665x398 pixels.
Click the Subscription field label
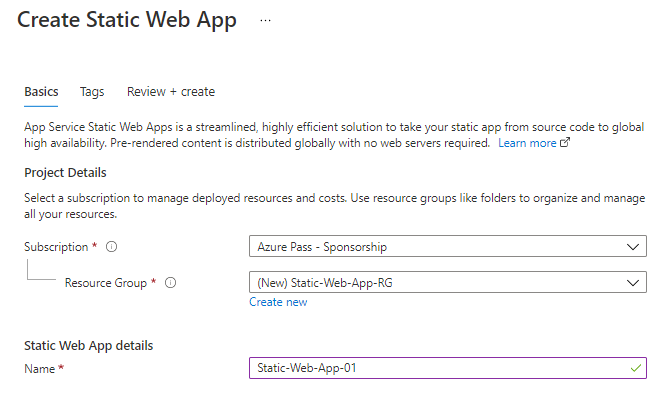[x=56, y=247]
